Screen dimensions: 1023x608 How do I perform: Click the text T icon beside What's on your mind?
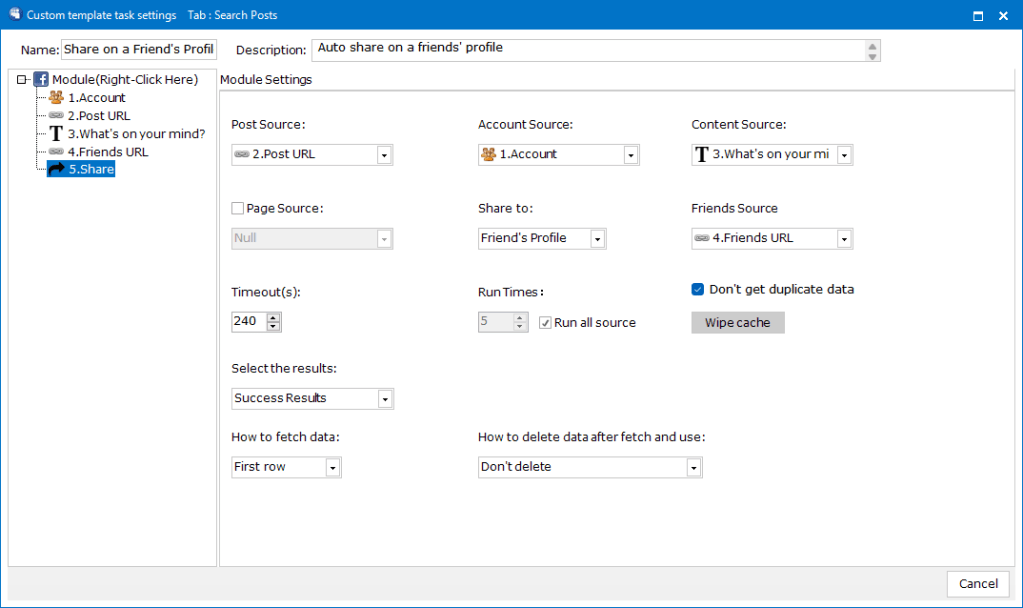pyautogui.click(x=56, y=134)
